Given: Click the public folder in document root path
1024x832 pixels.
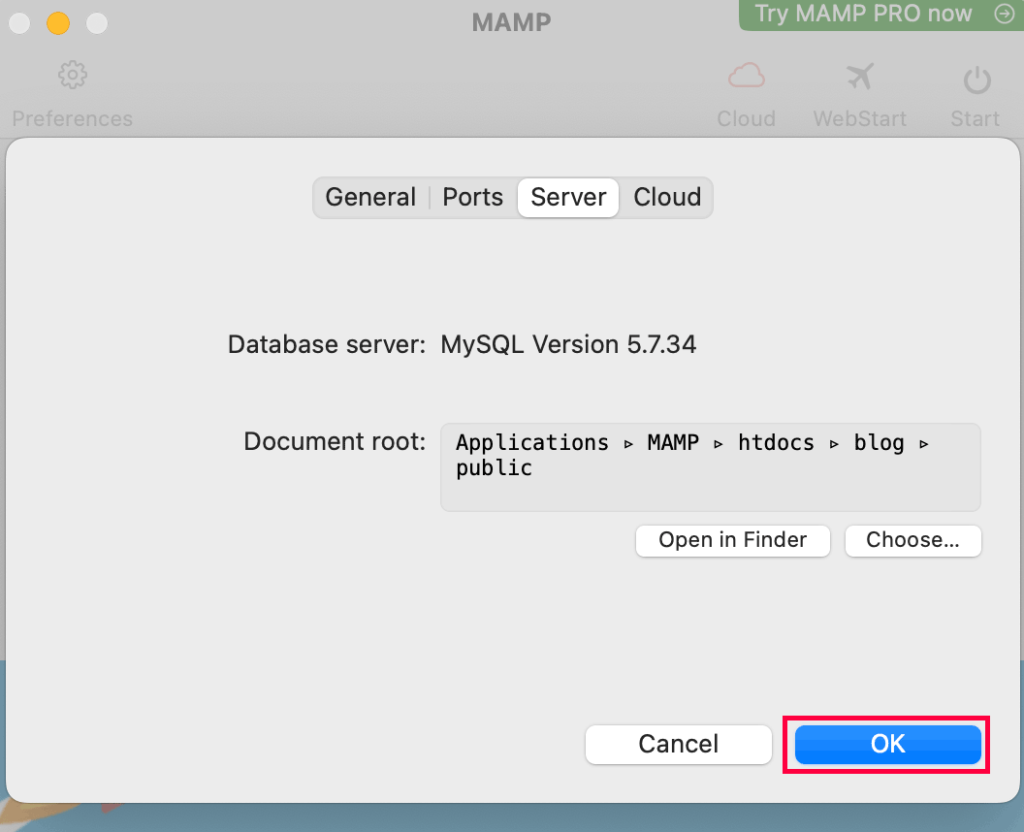Looking at the screenshot, I should (494, 469).
